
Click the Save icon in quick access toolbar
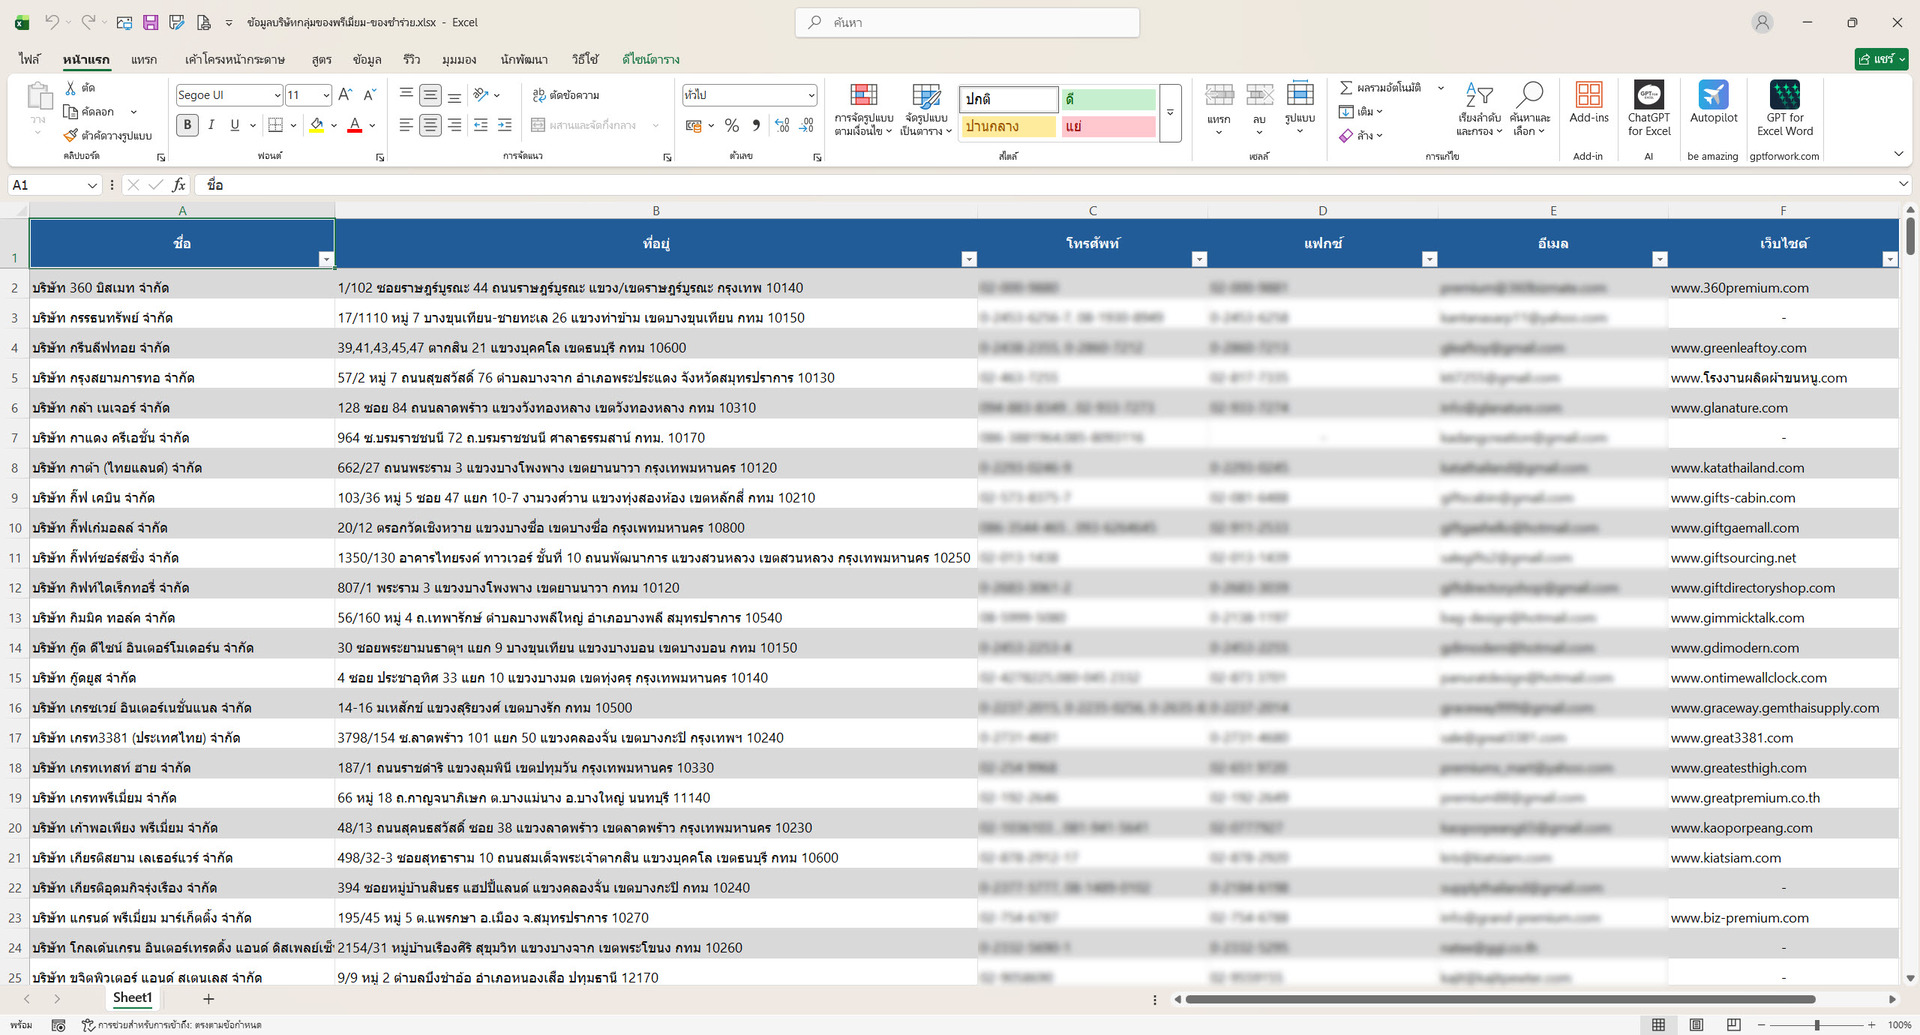point(150,22)
